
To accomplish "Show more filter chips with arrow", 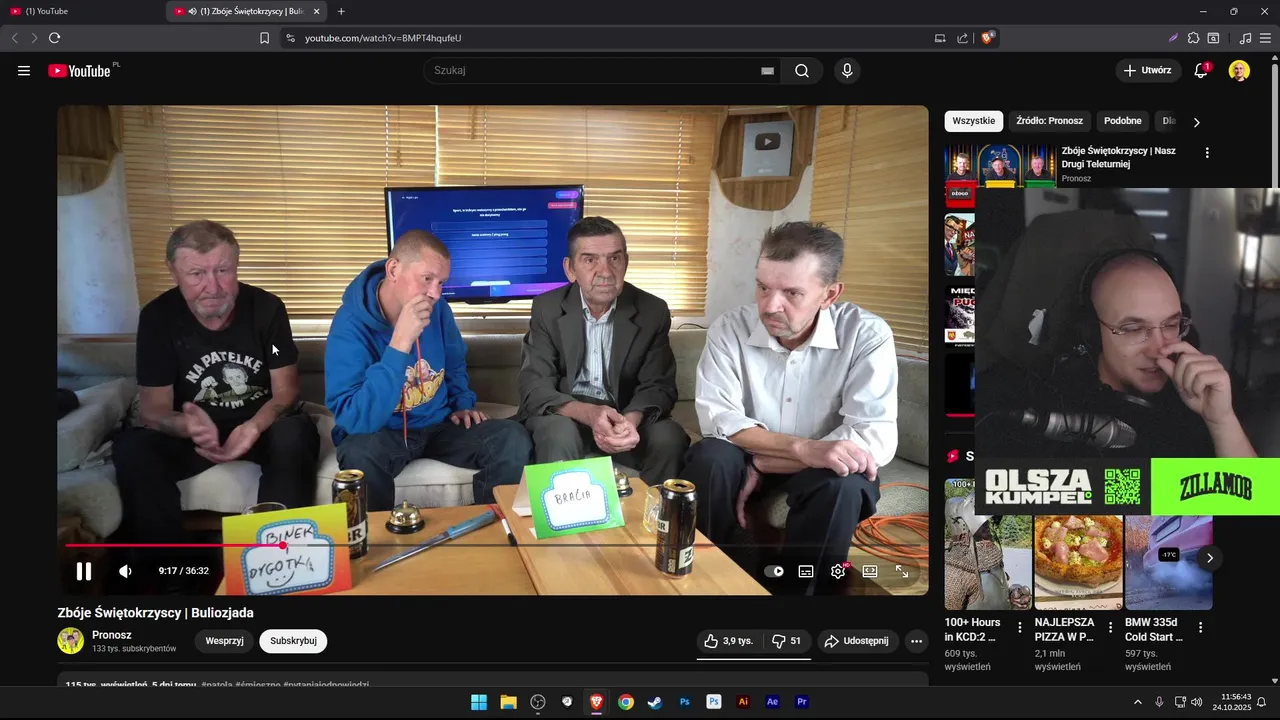I will tap(1196, 122).
